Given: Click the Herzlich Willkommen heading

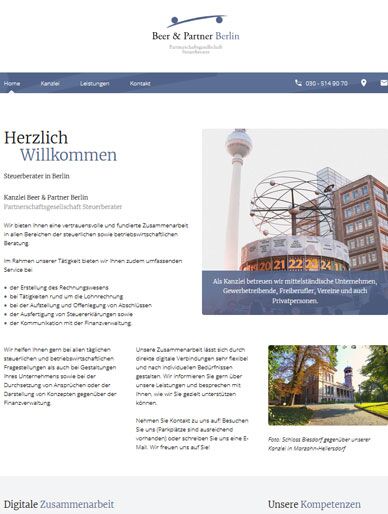Looking at the screenshot, I should (60, 146).
